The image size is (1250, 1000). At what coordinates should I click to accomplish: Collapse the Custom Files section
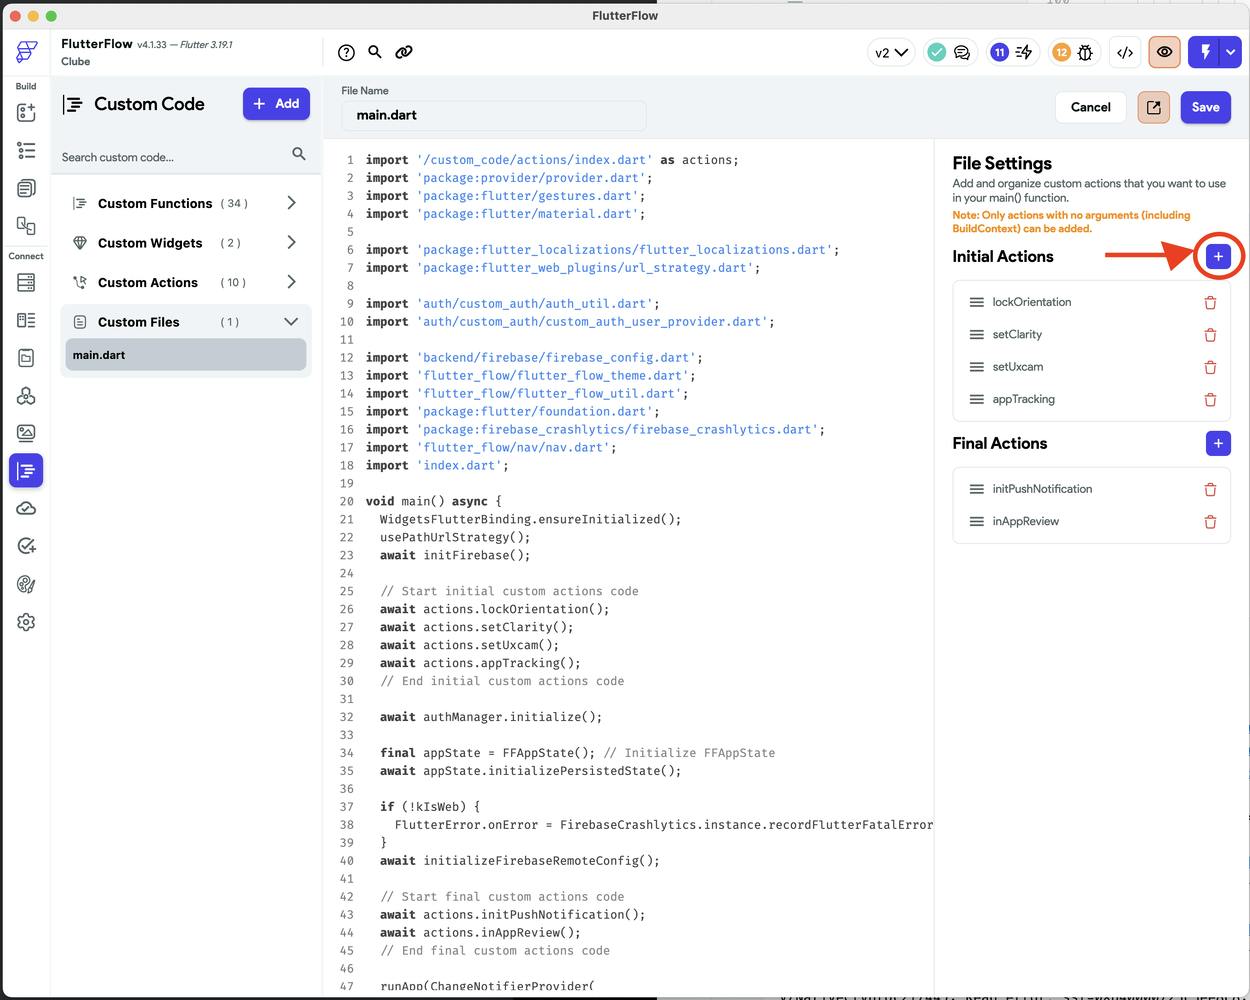[x=291, y=322]
